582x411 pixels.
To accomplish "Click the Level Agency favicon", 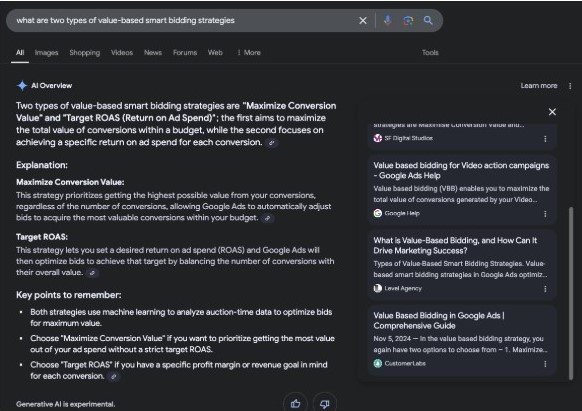I will (x=377, y=288).
